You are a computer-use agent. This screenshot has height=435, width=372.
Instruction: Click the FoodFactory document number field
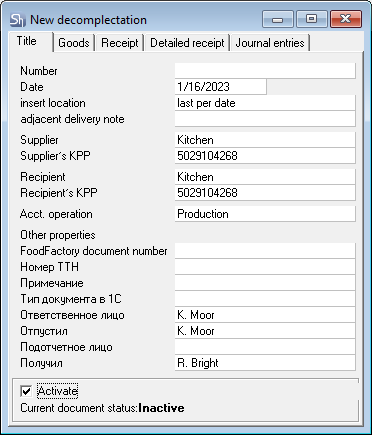(x=265, y=251)
